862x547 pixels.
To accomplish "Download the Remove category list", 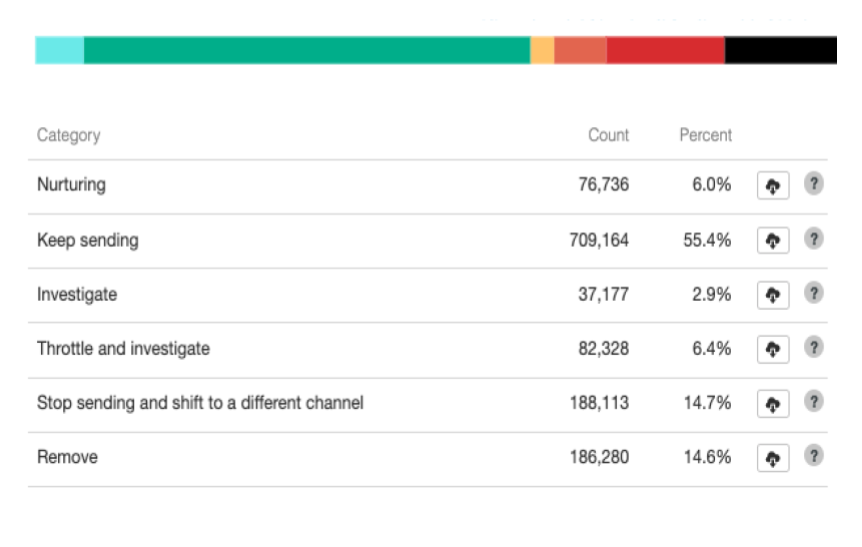I will pos(773,458).
